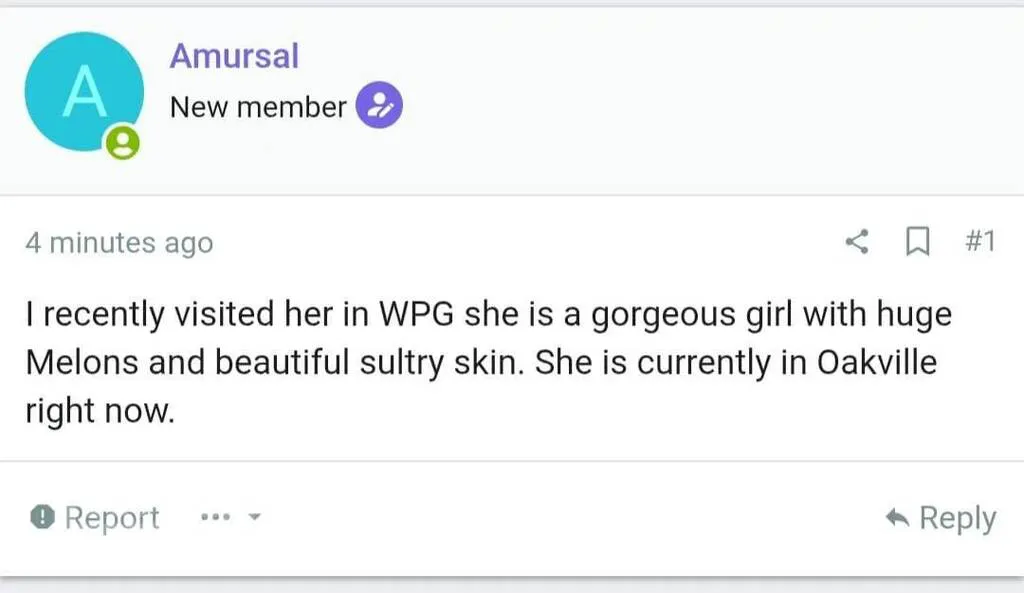Click the "4 minutes ago" timestamp
Viewport: 1024px width, 593px height.
(x=119, y=243)
